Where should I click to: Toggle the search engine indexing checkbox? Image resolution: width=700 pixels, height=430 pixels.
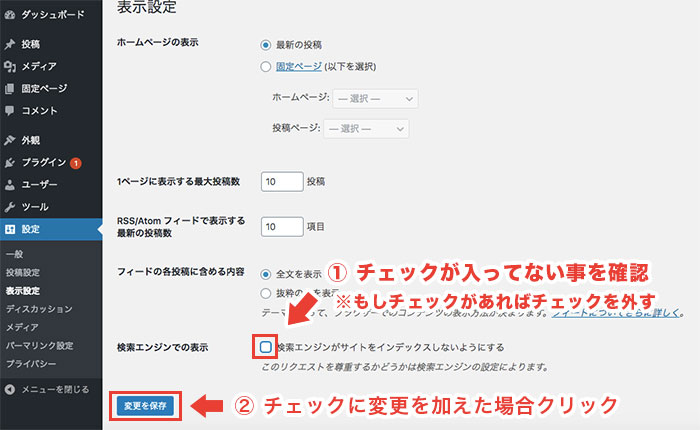click(x=266, y=347)
